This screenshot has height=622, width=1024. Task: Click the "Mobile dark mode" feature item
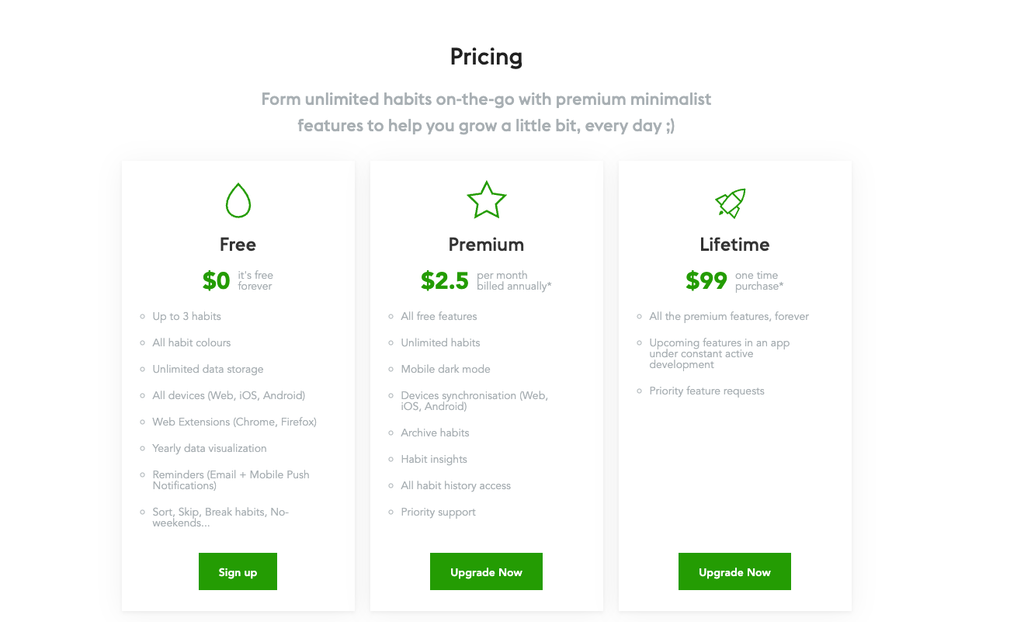[445, 369]
